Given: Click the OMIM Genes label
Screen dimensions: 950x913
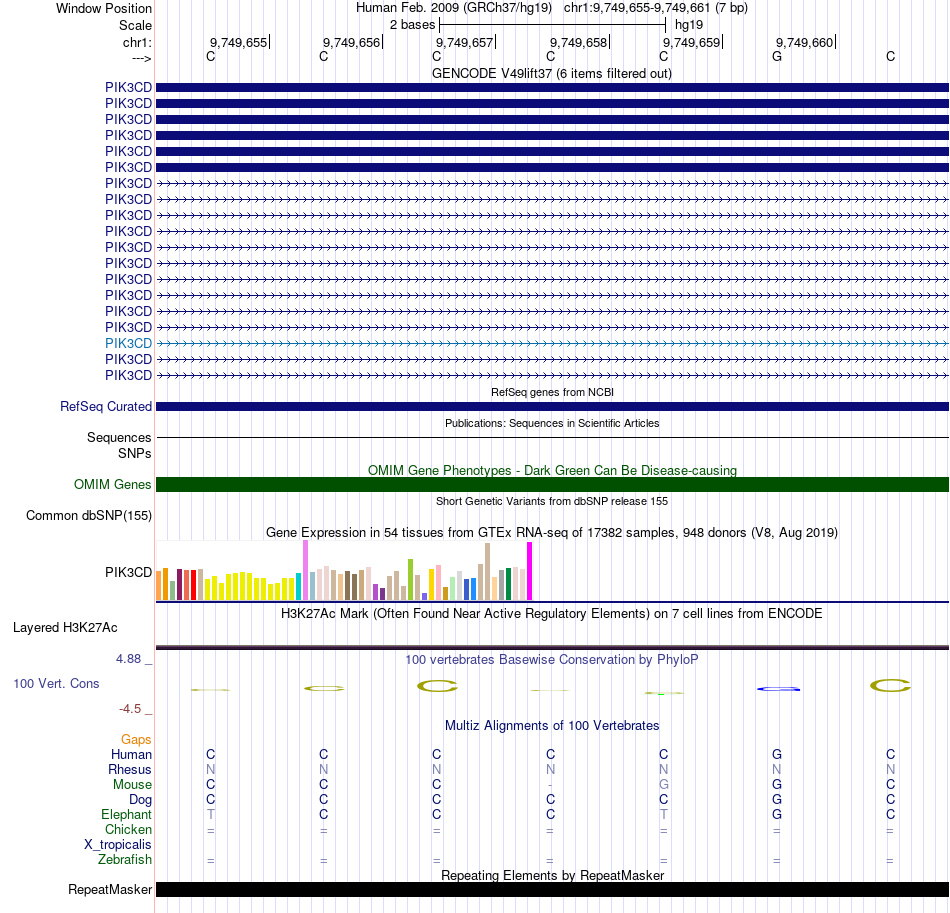Looking at the screenshot, I should tap(112, 485).
